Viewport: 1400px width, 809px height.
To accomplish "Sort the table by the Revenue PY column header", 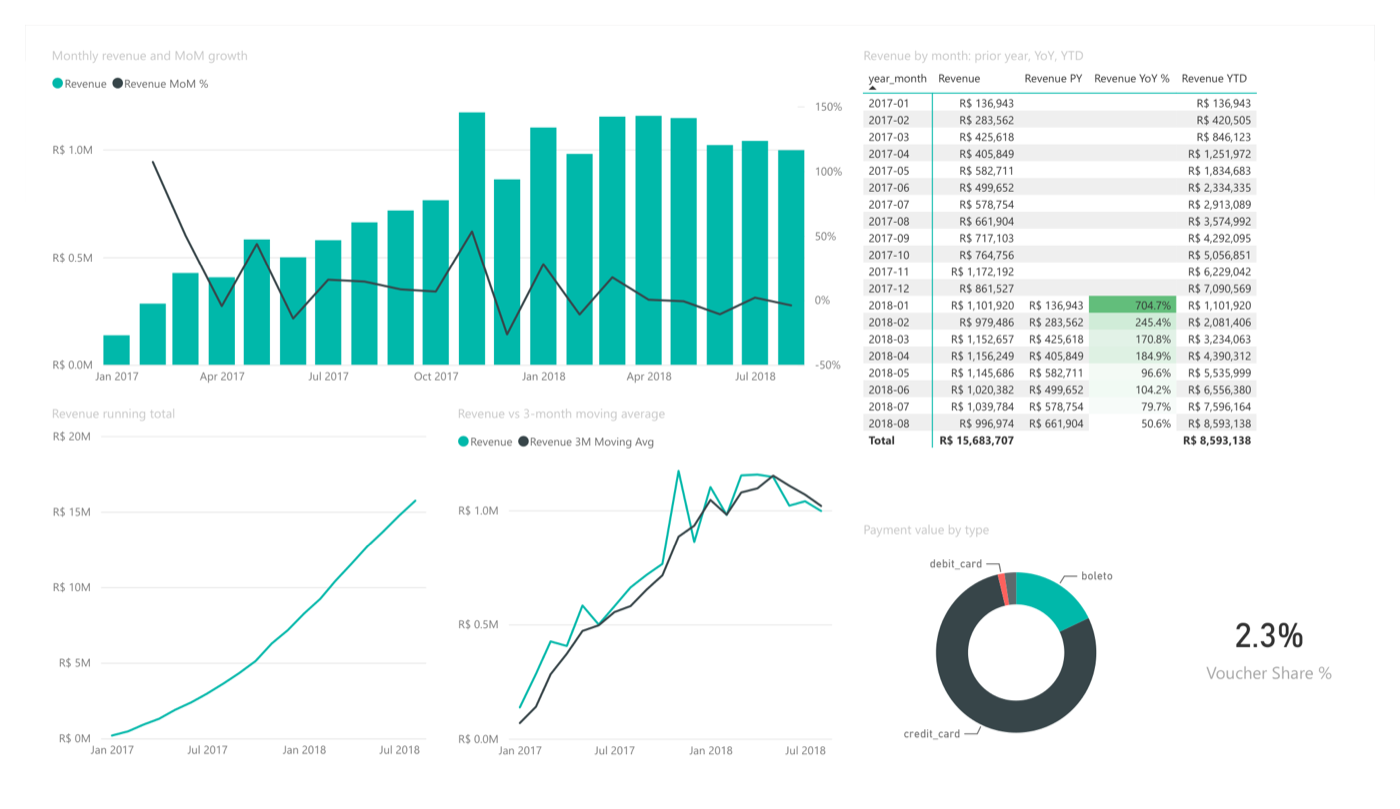I will 1053,78.
